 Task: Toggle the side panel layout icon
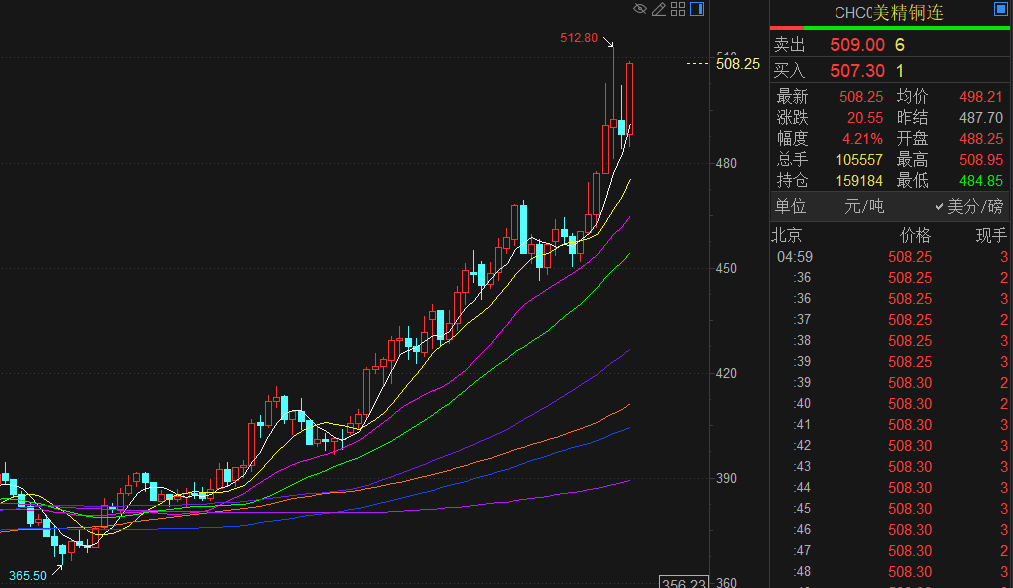[697, 9]
